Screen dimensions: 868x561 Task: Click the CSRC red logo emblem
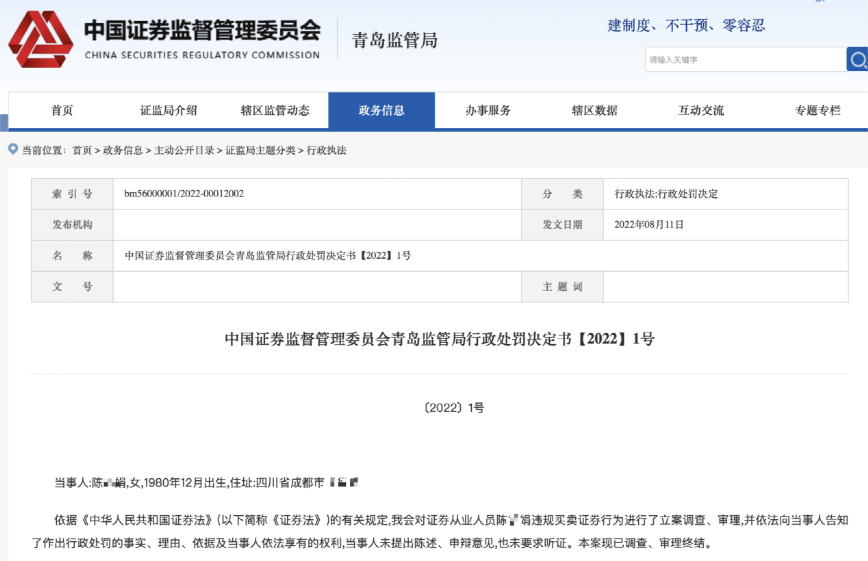click(x=40, y=39)
